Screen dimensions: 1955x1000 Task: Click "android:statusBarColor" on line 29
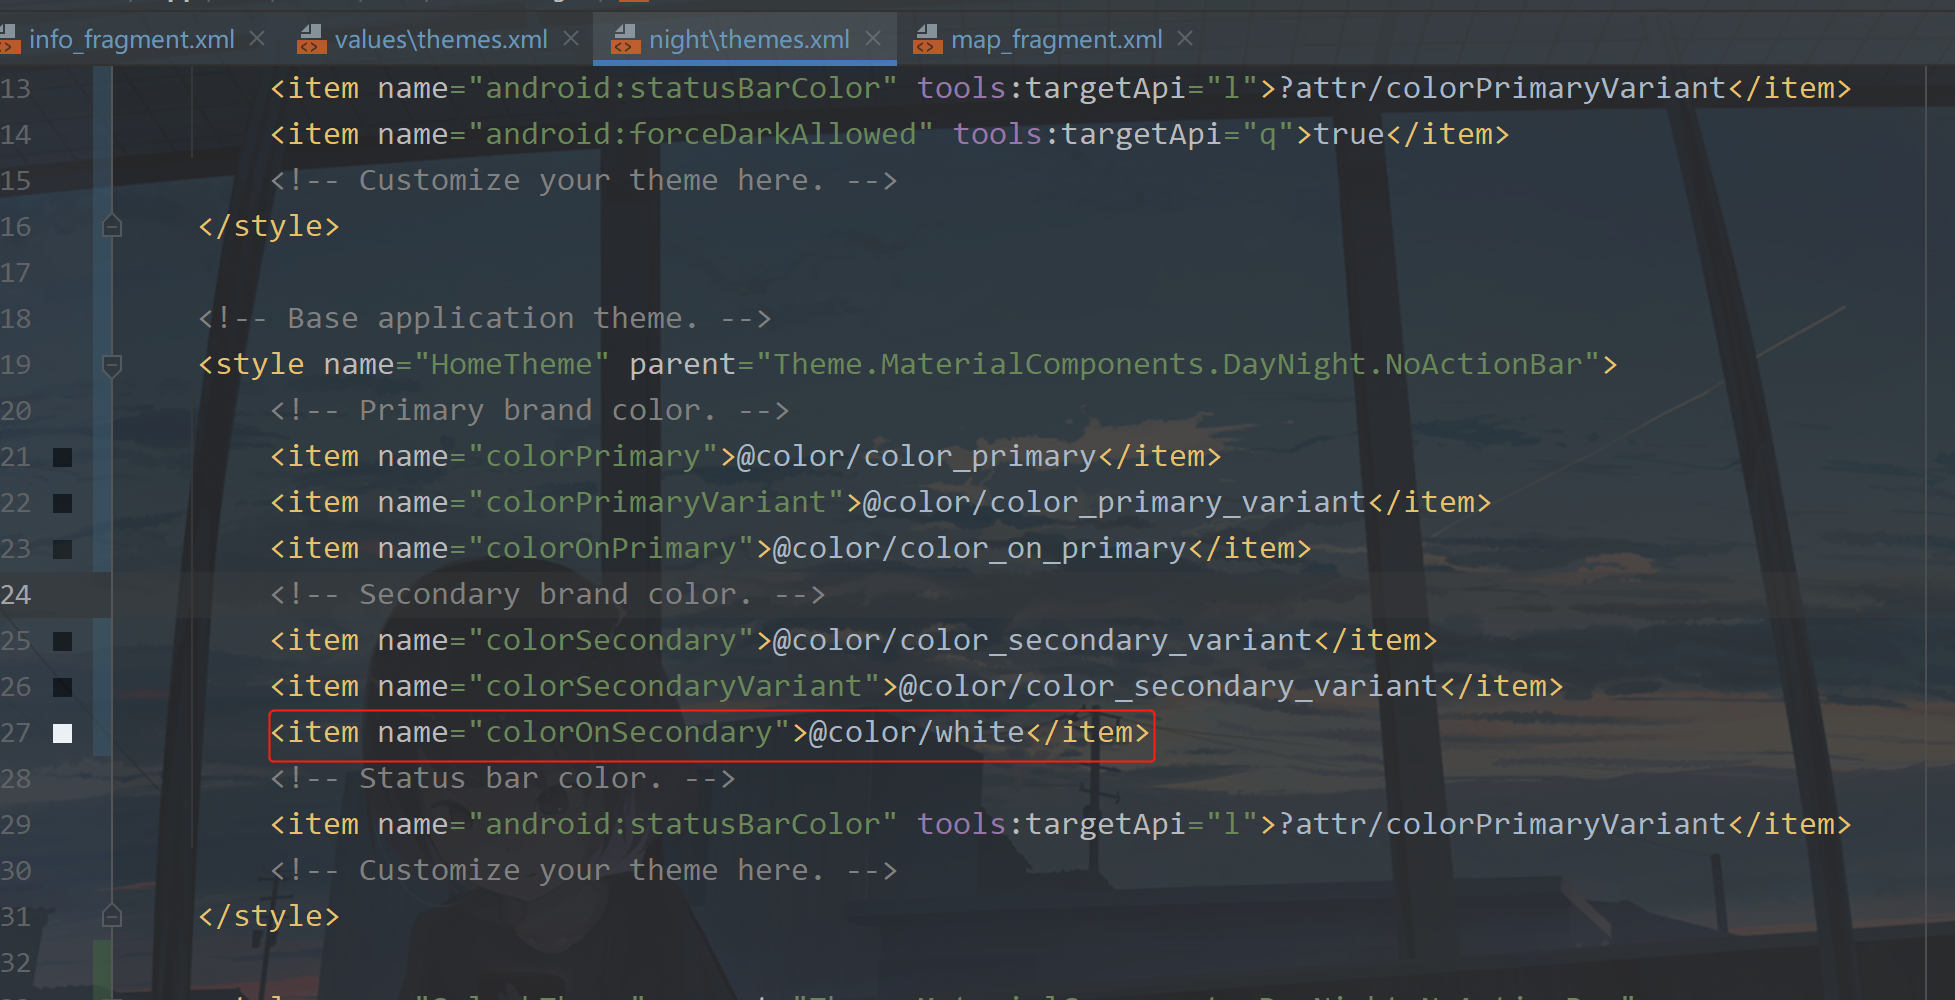(682, 824)
